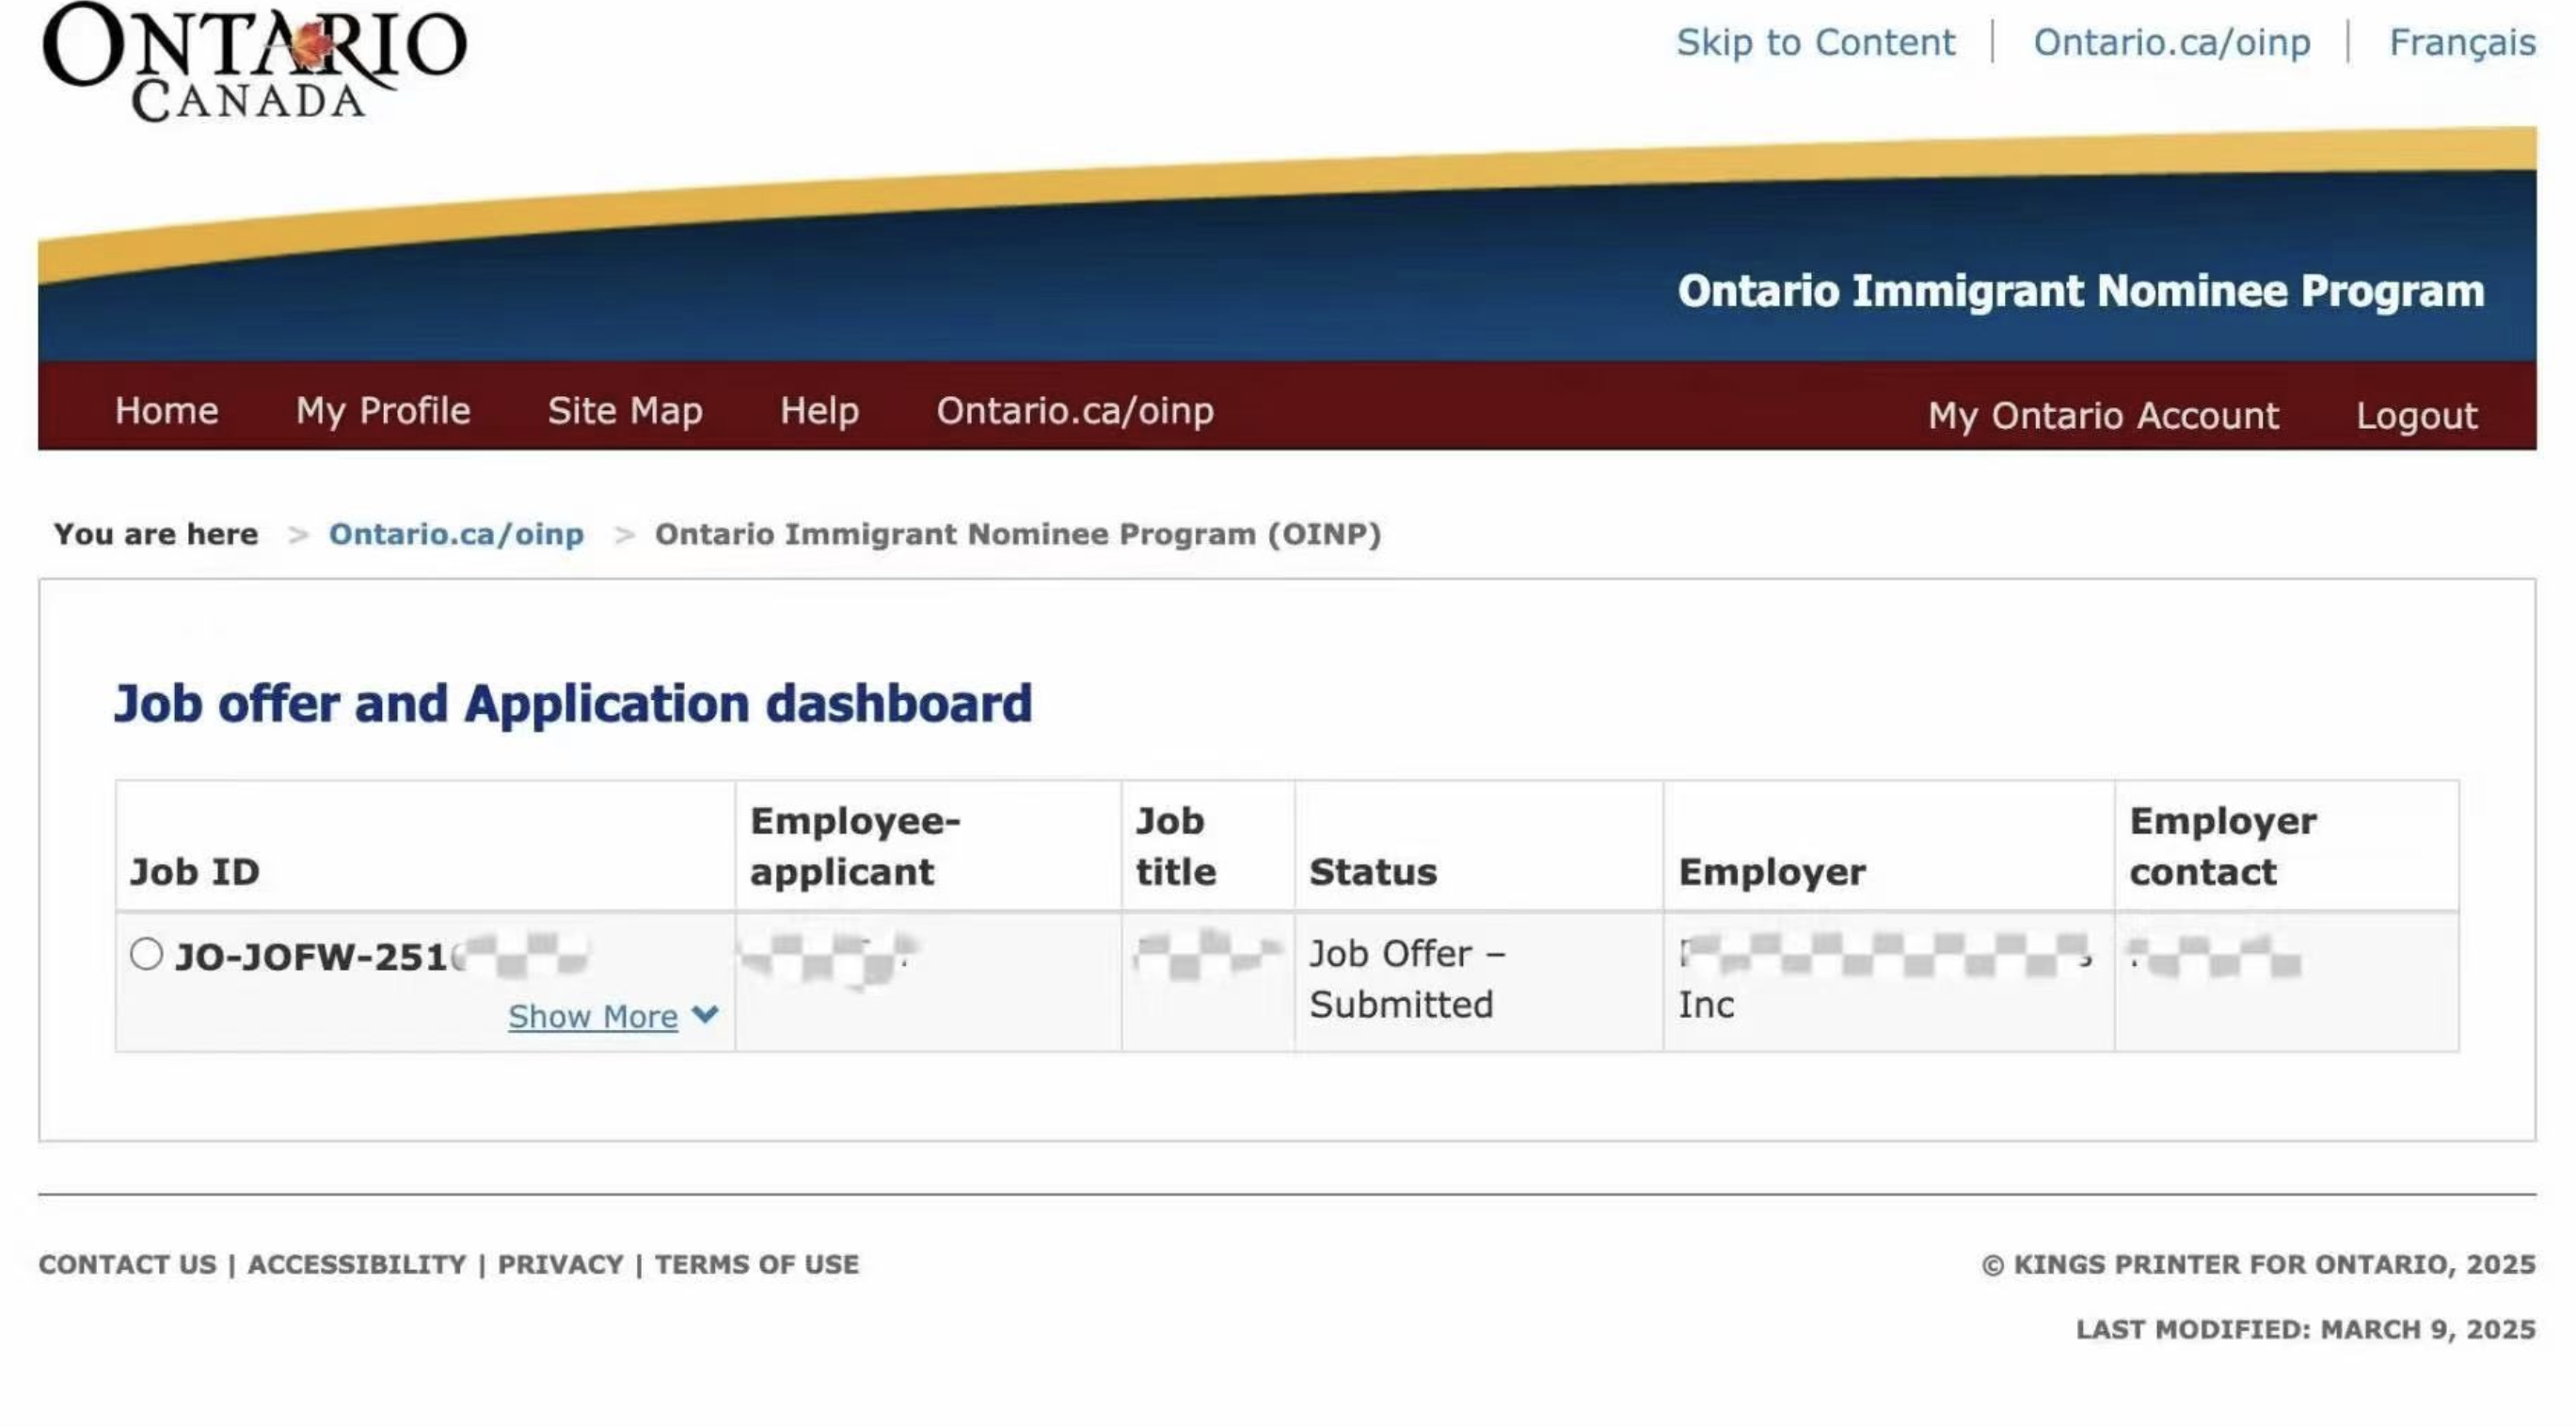Viewport: 2576px width, 1426px height.
Task: Click Logout in the navigation bar
Action: pyautogui.click(x=2416, y=415)
